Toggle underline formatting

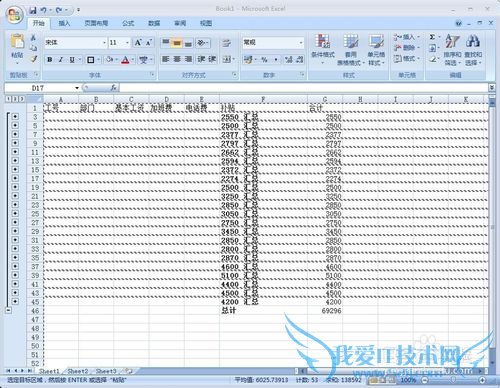[72, 60]
